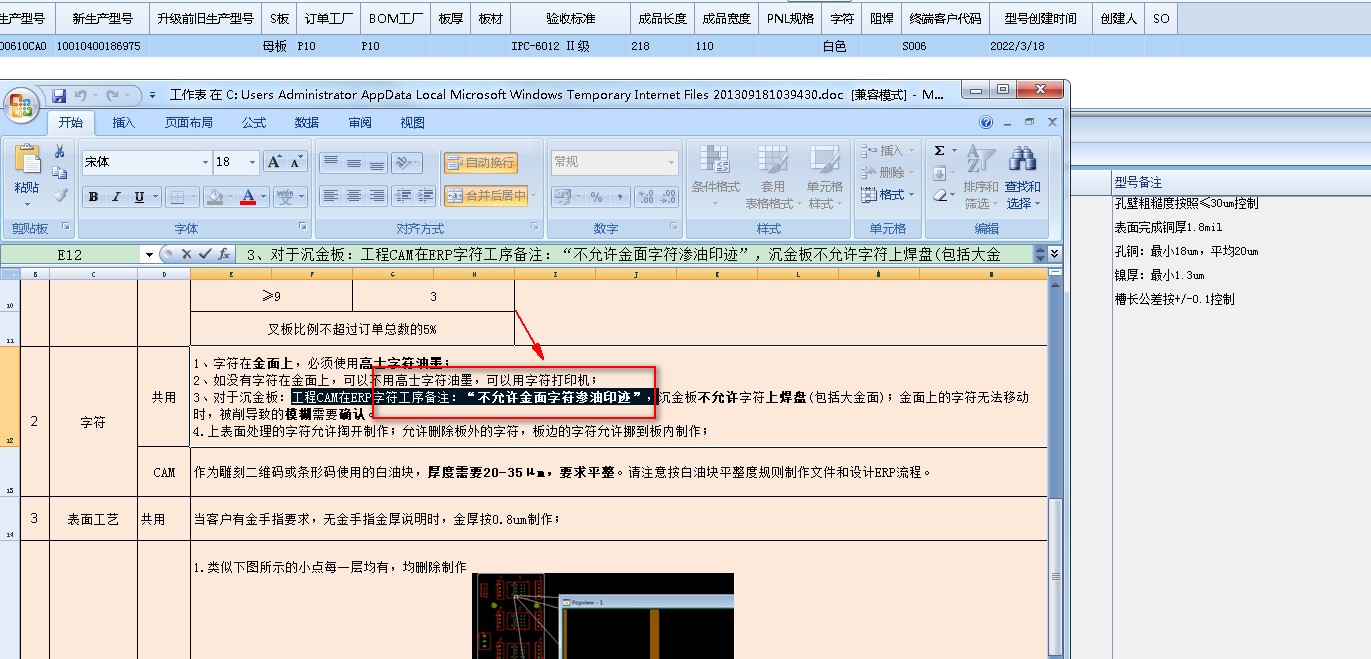
Task: Click the Redo arrow in quick access toolbar
Action: click(110, 95)
